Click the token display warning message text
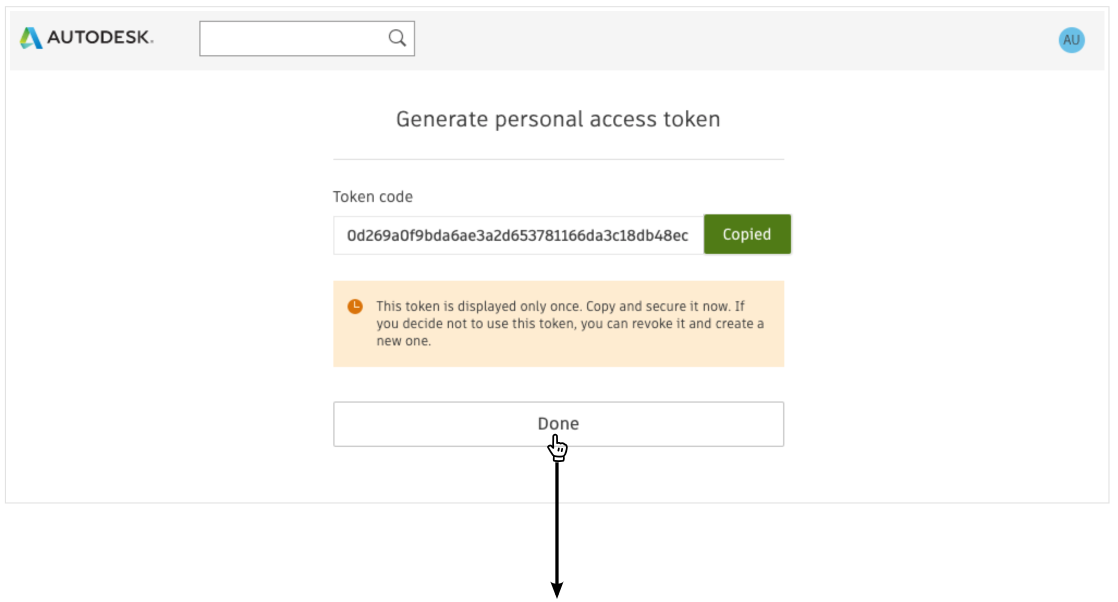The width and height of the screenshot is (1118, 602). click(570, 324)
